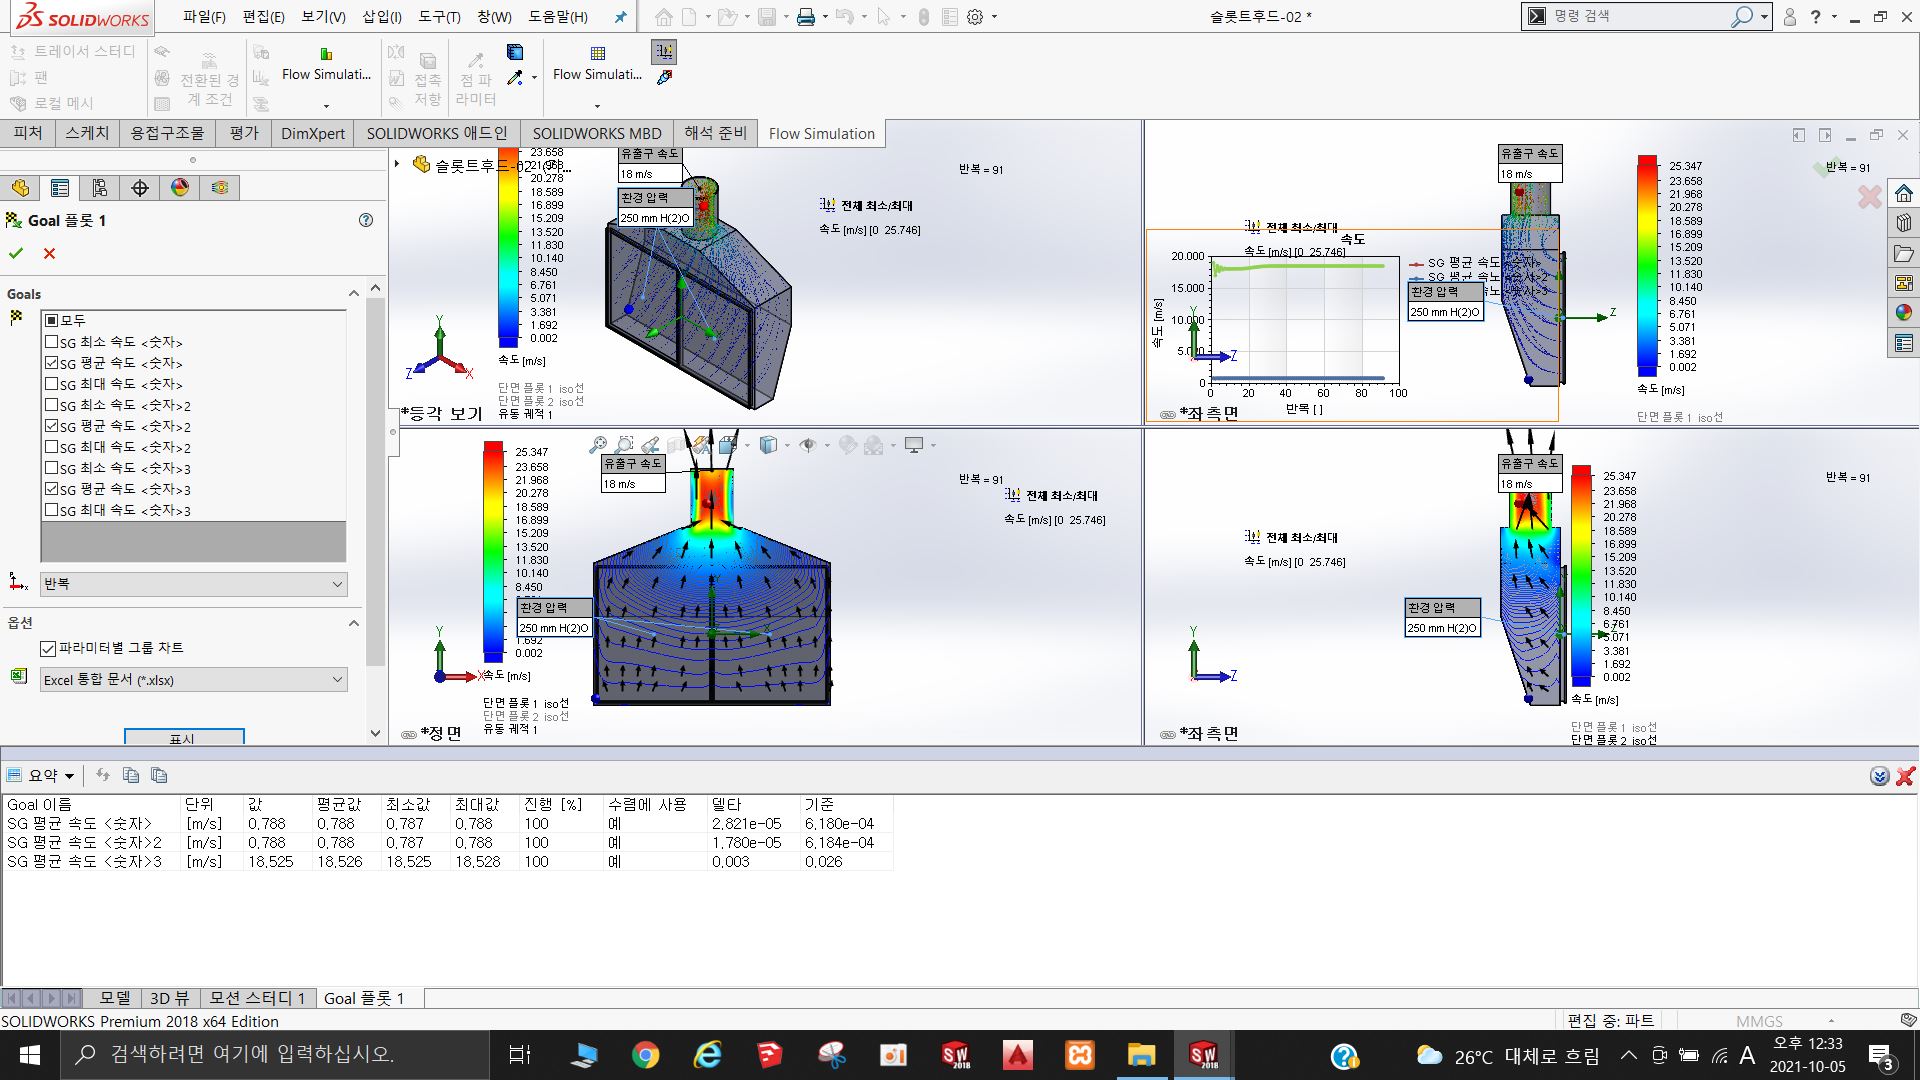Open the ConfigurationManager tab icon
1920x1080 pixels.
click(x=100, y=188)
